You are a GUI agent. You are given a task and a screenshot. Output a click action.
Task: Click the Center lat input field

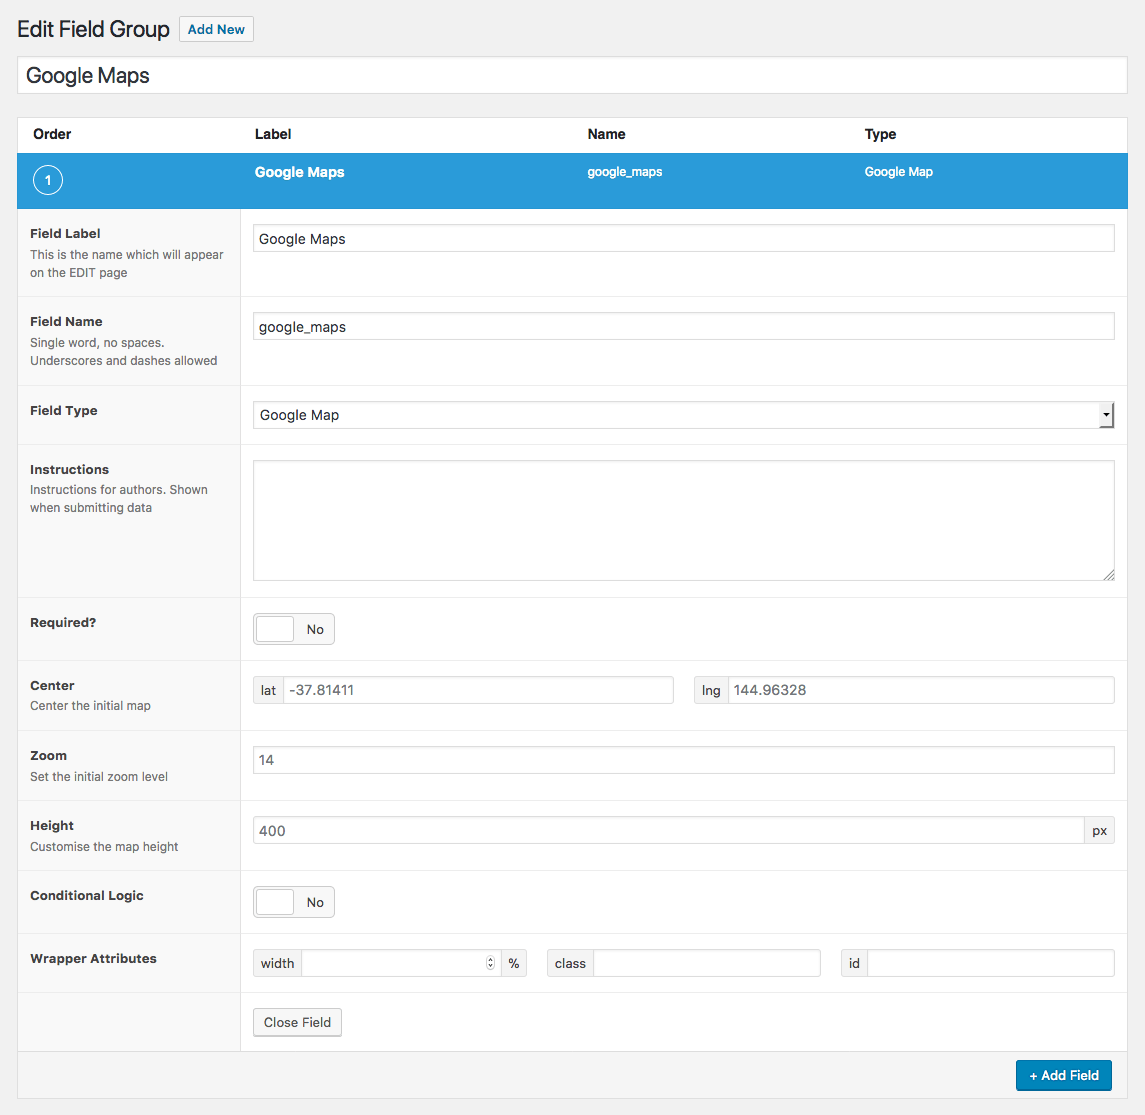tap(478, 690)
